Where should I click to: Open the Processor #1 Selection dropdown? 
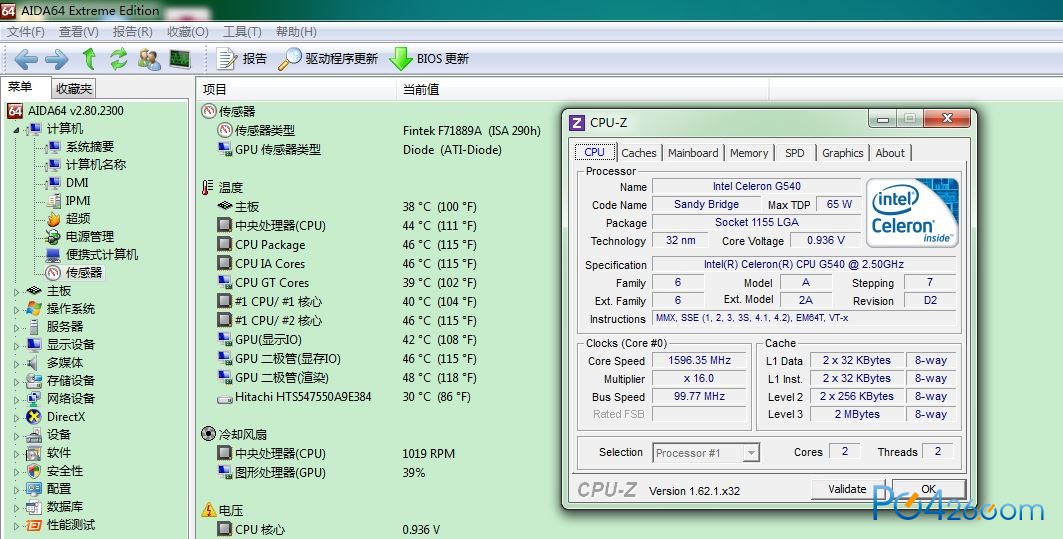coord(706,453)
